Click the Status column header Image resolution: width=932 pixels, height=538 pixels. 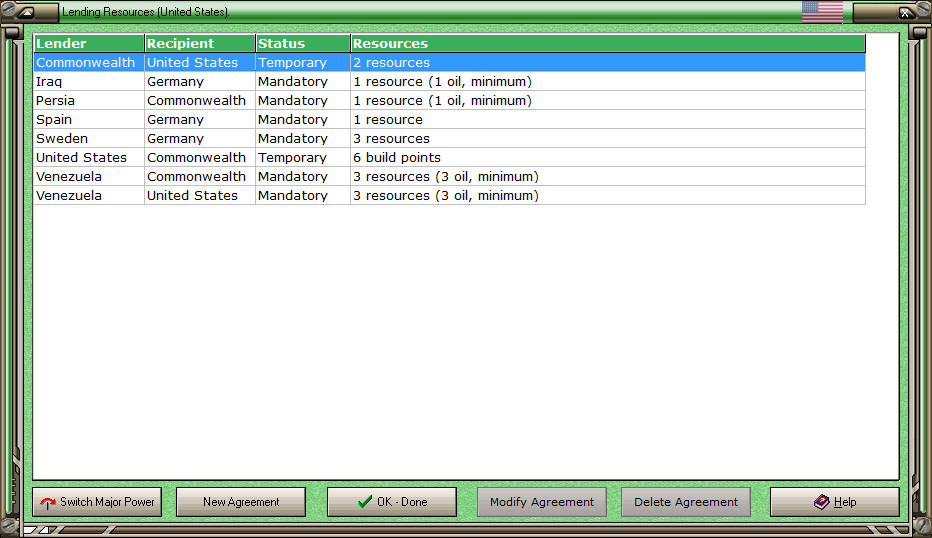(x=303, y=43)
